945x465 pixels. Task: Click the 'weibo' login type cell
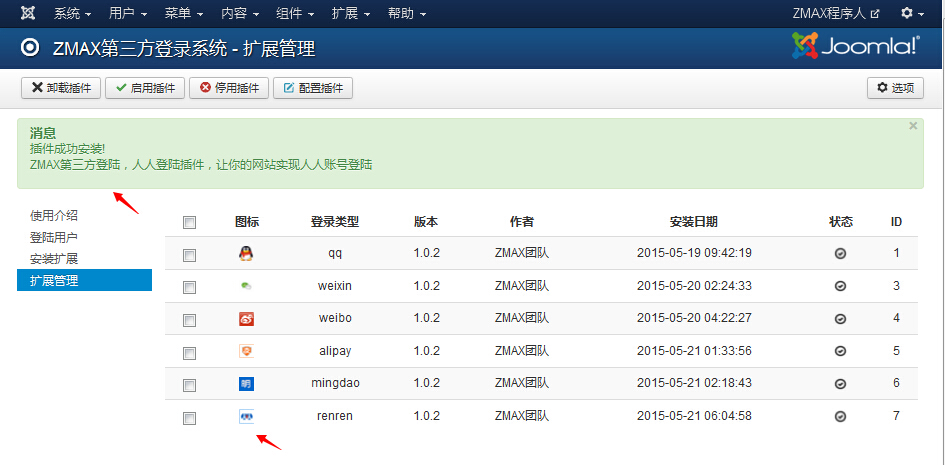pyautogui.click(x=335, y=319)
